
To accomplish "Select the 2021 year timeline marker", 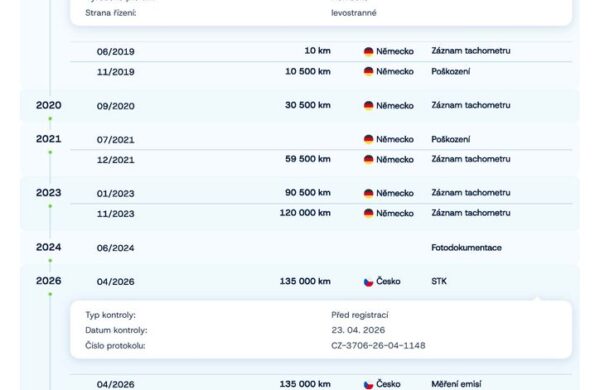I will [49, 139].
